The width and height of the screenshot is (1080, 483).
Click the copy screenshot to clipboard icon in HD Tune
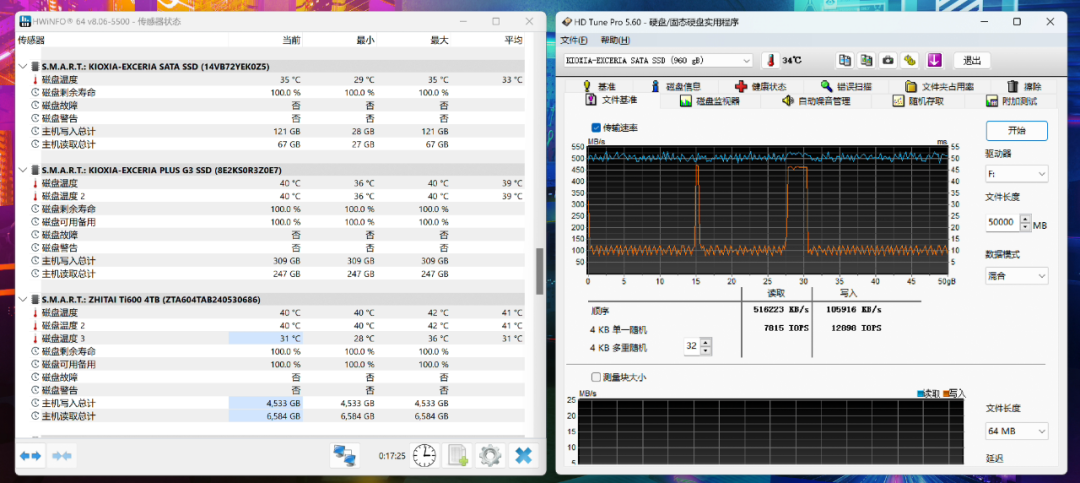coord(866,60)
